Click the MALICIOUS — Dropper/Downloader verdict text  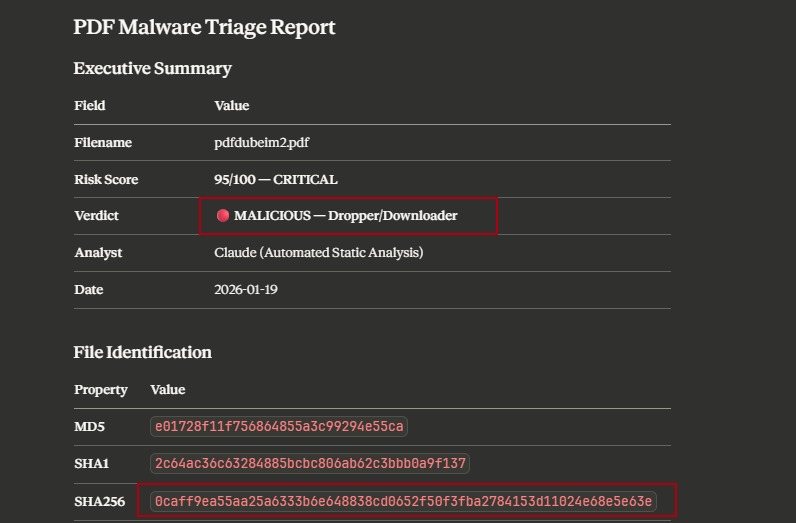[345, 216]
